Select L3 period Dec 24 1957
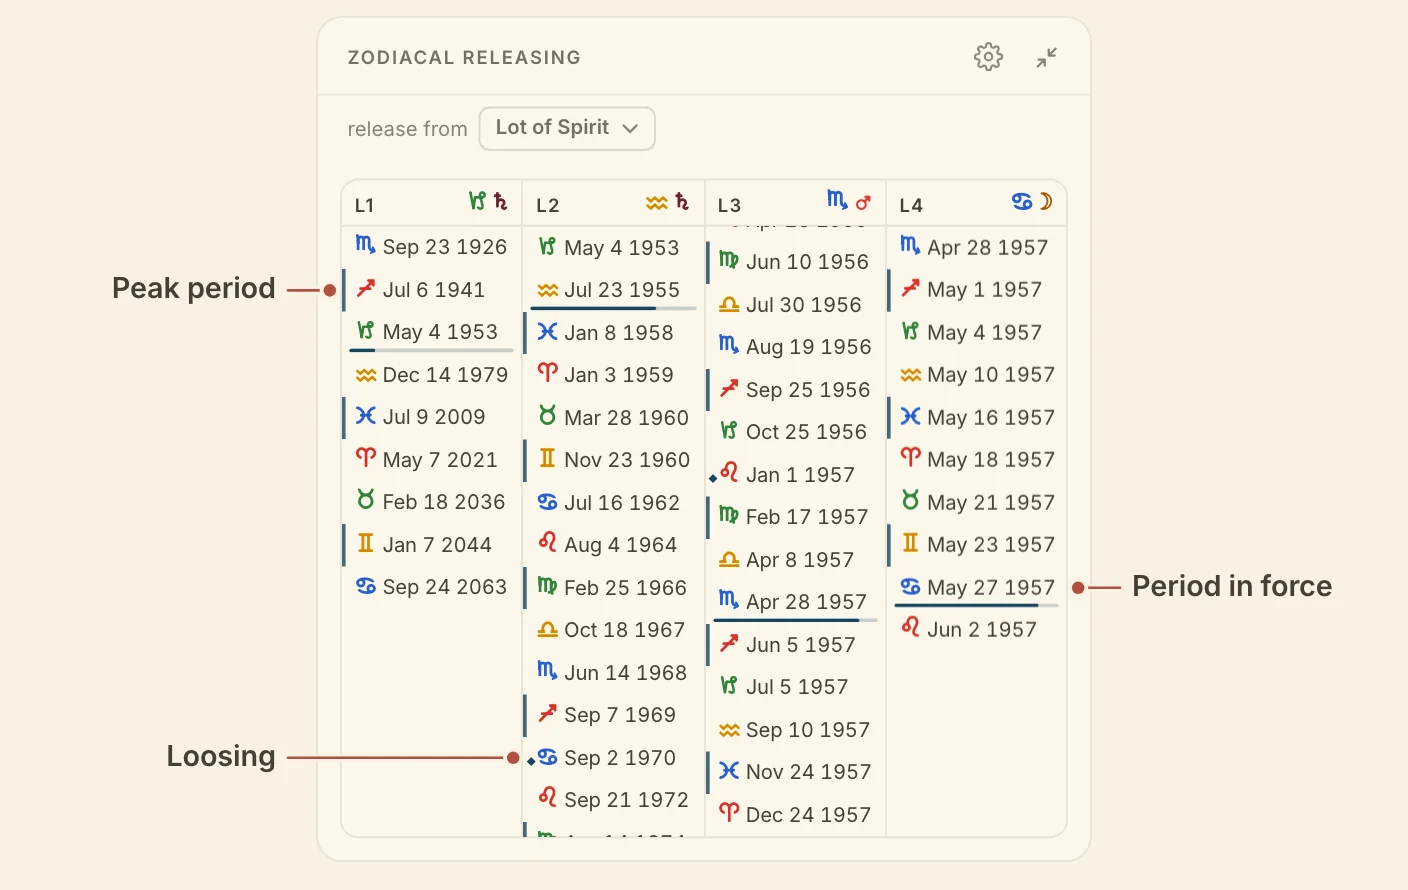Image resolution: width=1408 pixels, height=890 pixels. (x=796, y=815)
